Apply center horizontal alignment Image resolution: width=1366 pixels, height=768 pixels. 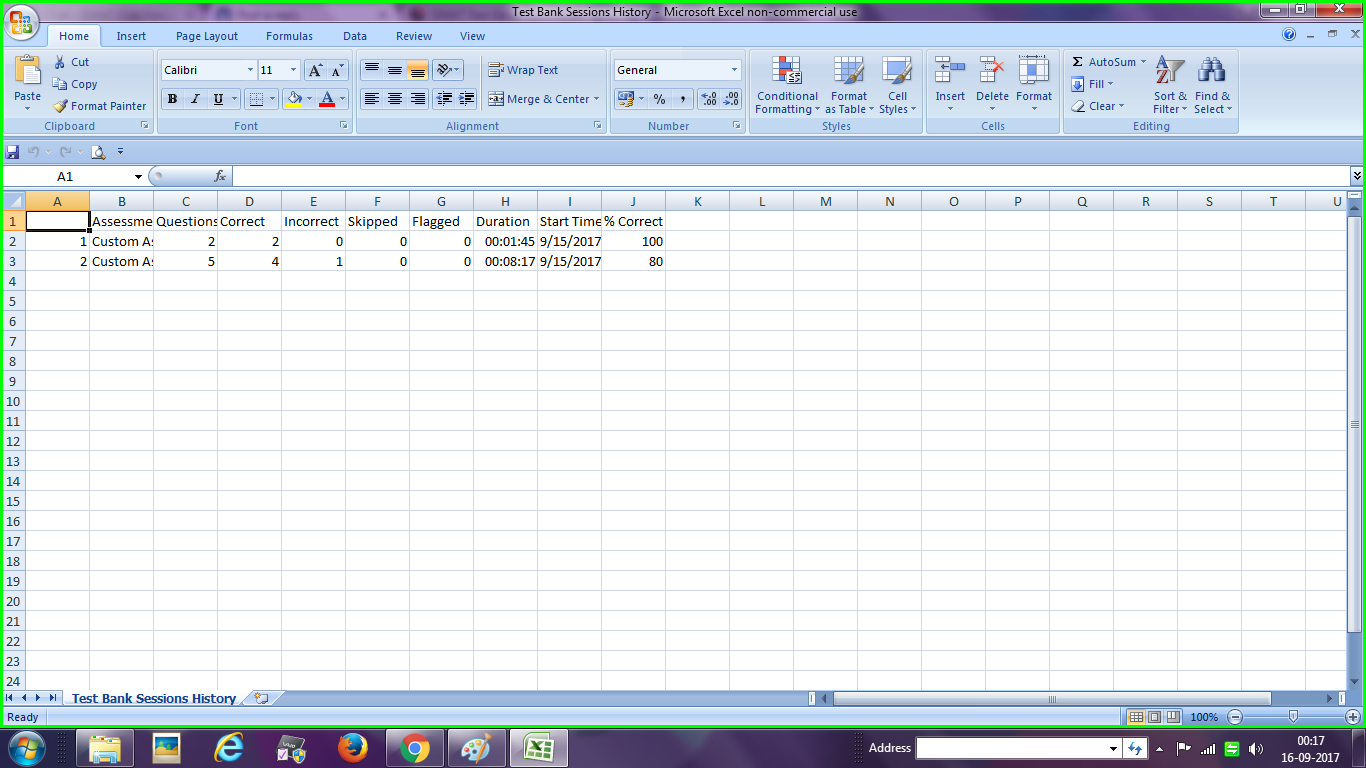pos(395,99)
